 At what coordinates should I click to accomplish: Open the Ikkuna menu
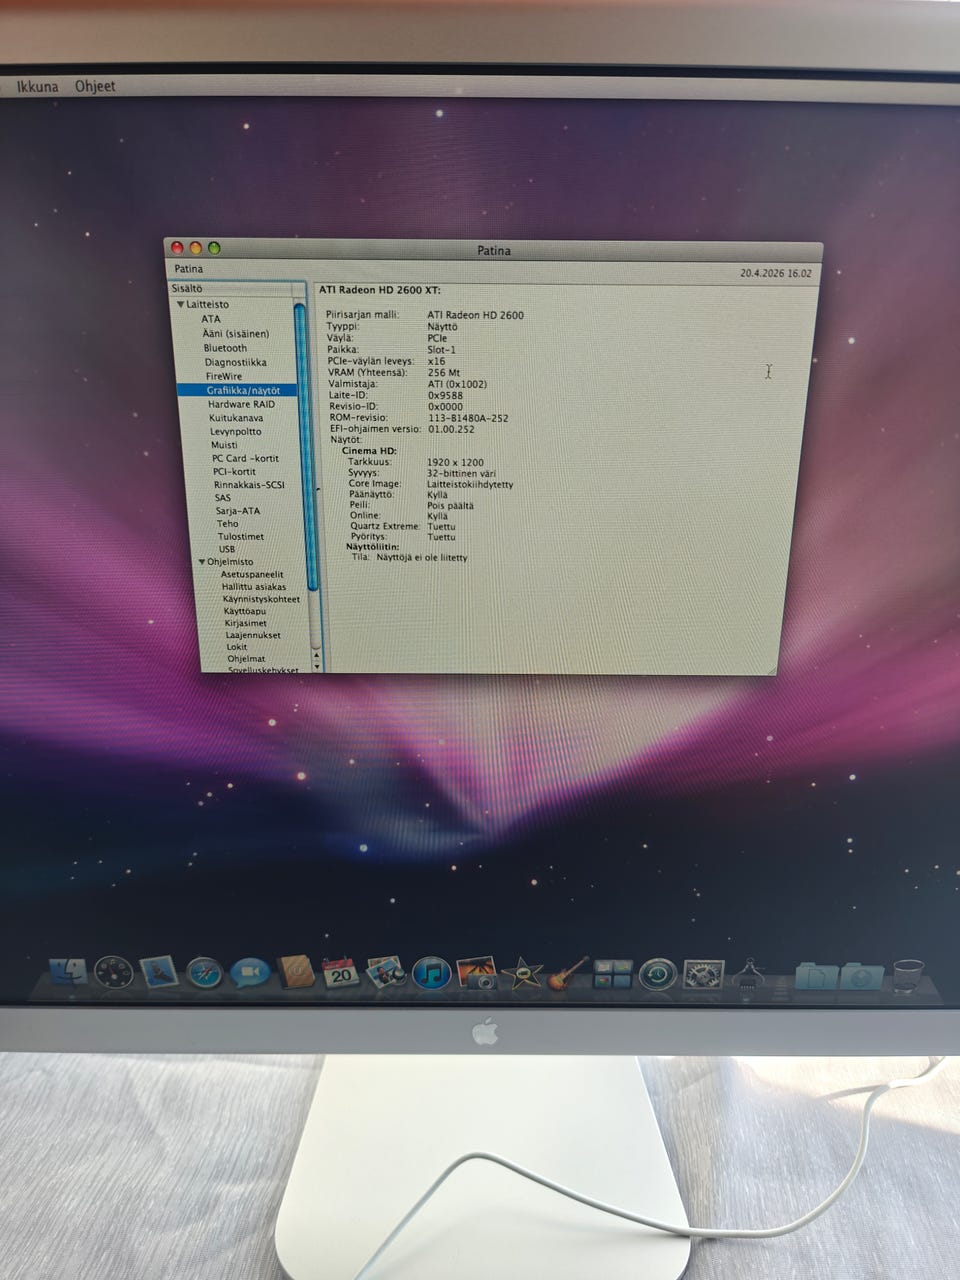point(38,87)
